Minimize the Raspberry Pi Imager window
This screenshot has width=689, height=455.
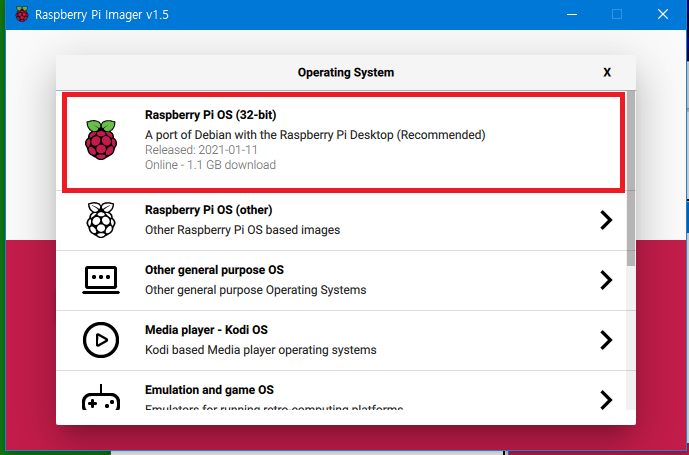[572, 15]
